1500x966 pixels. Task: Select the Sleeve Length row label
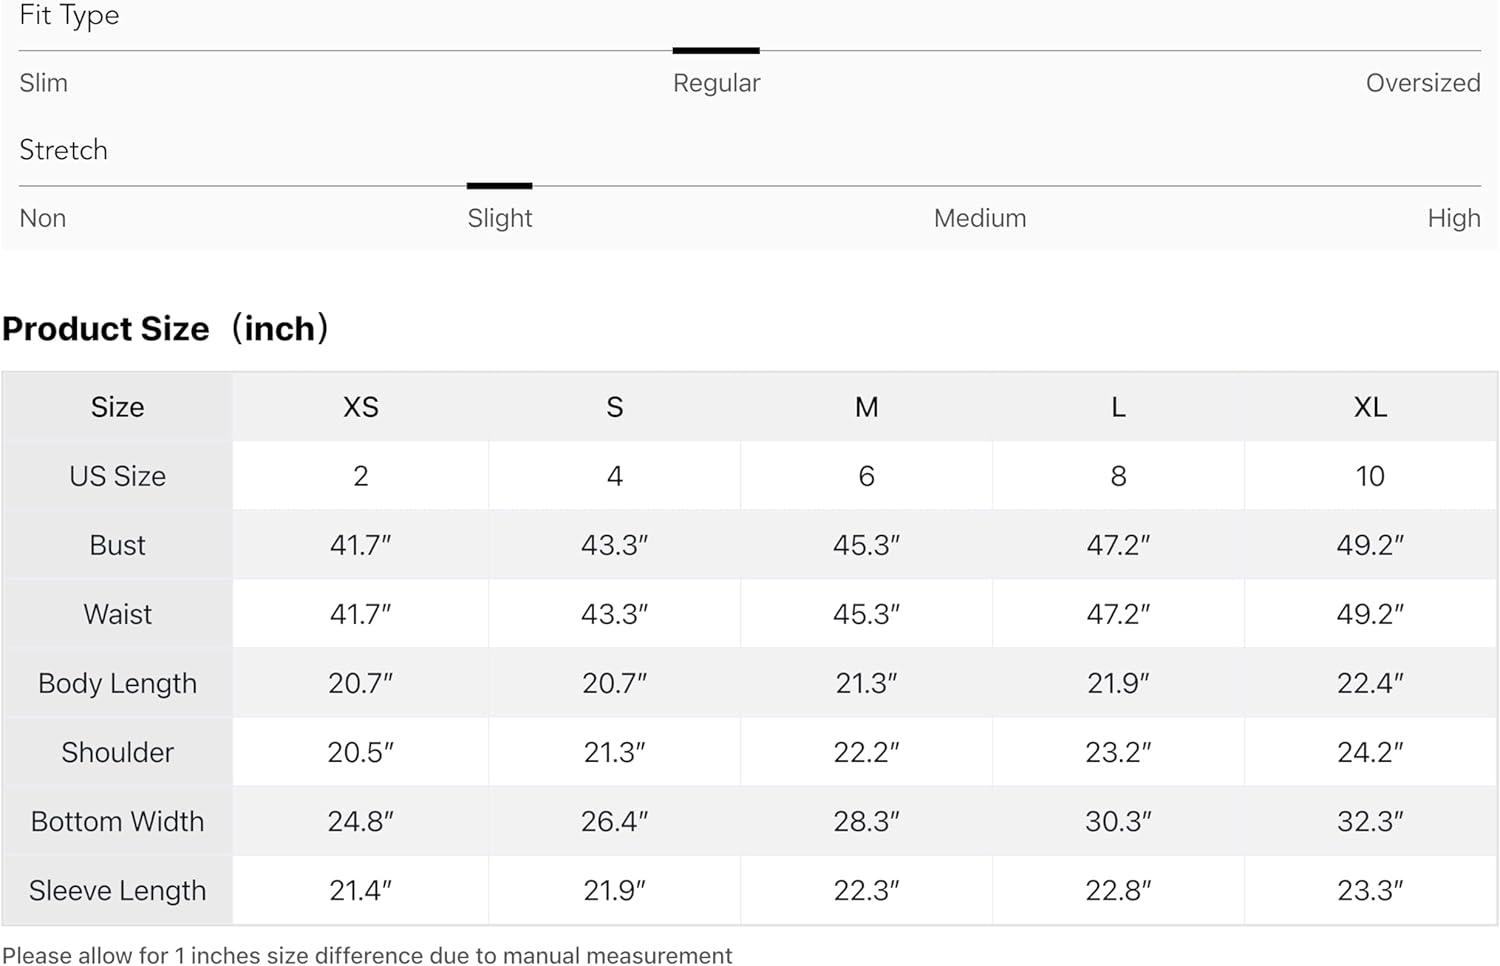coord(117,890)
